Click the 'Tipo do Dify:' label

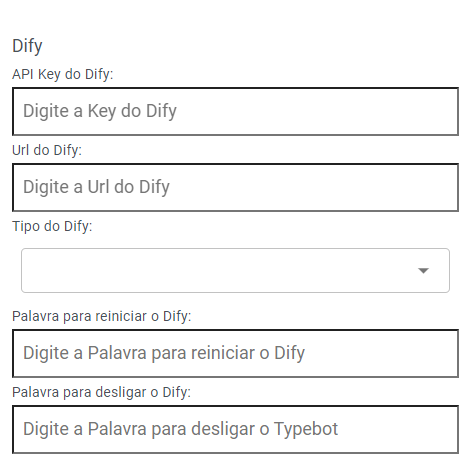pyautogui.click(x=52, y=226)
